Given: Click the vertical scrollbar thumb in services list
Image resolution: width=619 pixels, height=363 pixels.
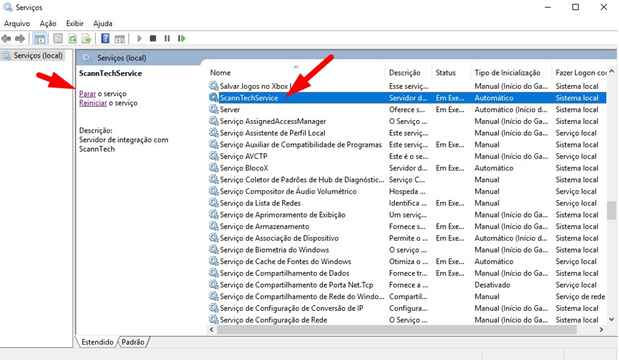Looking at the screenshot, I should click(611, 210).
